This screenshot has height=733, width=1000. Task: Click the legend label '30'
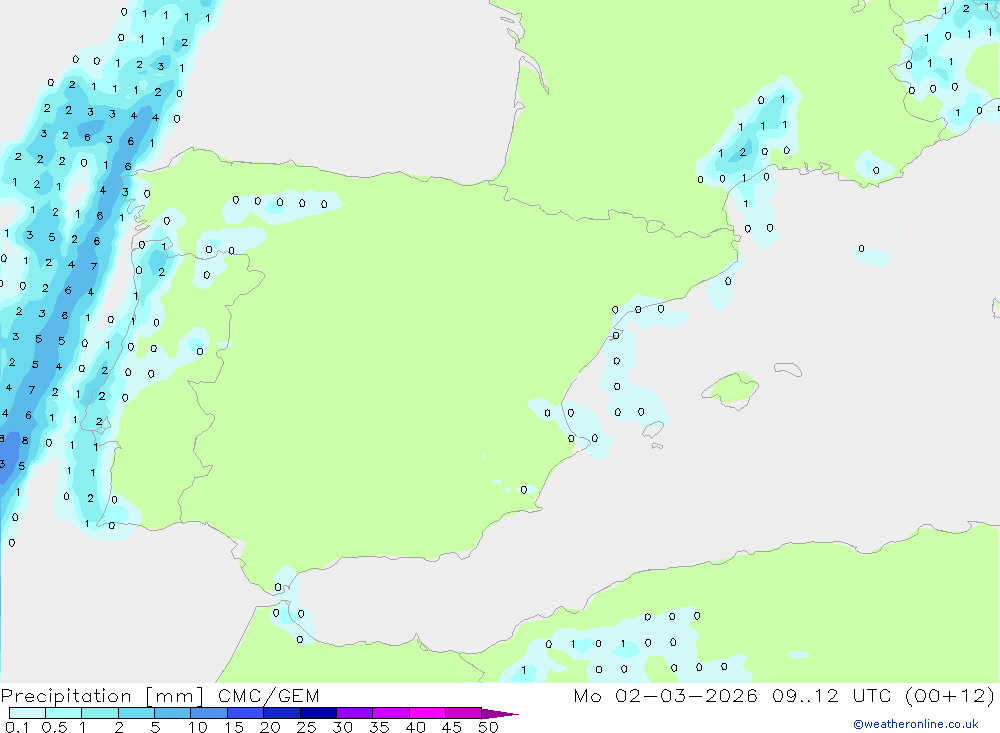point(342,727)
